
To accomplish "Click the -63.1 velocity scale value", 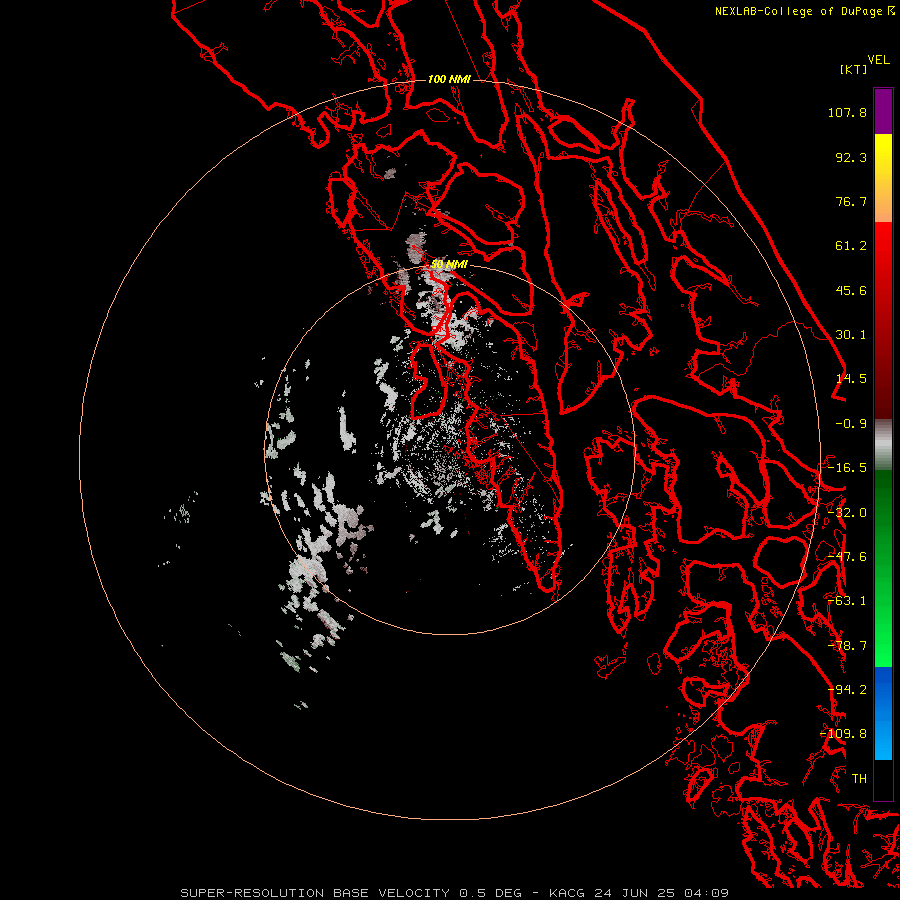I will [x=847, y=601].
